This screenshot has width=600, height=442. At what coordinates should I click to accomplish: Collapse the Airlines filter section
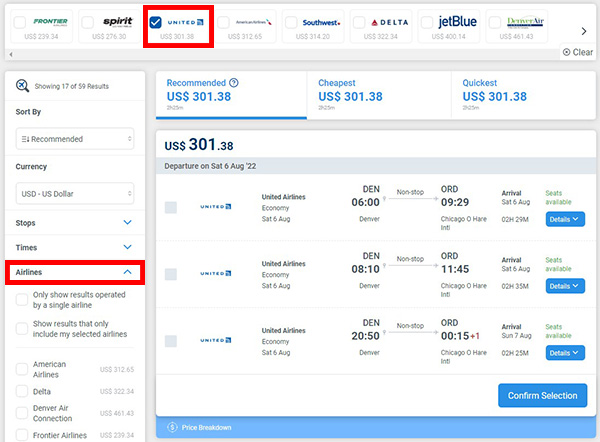pos(75,272)
